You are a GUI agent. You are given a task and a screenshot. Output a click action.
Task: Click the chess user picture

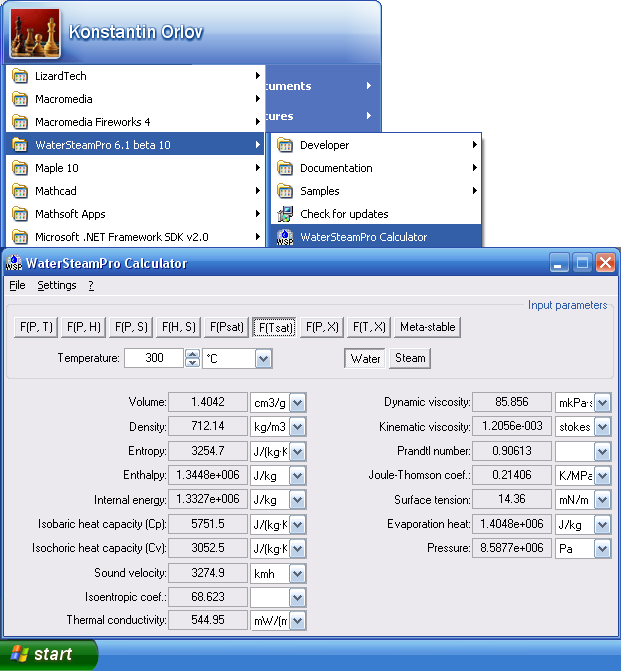tap(35, 33)
